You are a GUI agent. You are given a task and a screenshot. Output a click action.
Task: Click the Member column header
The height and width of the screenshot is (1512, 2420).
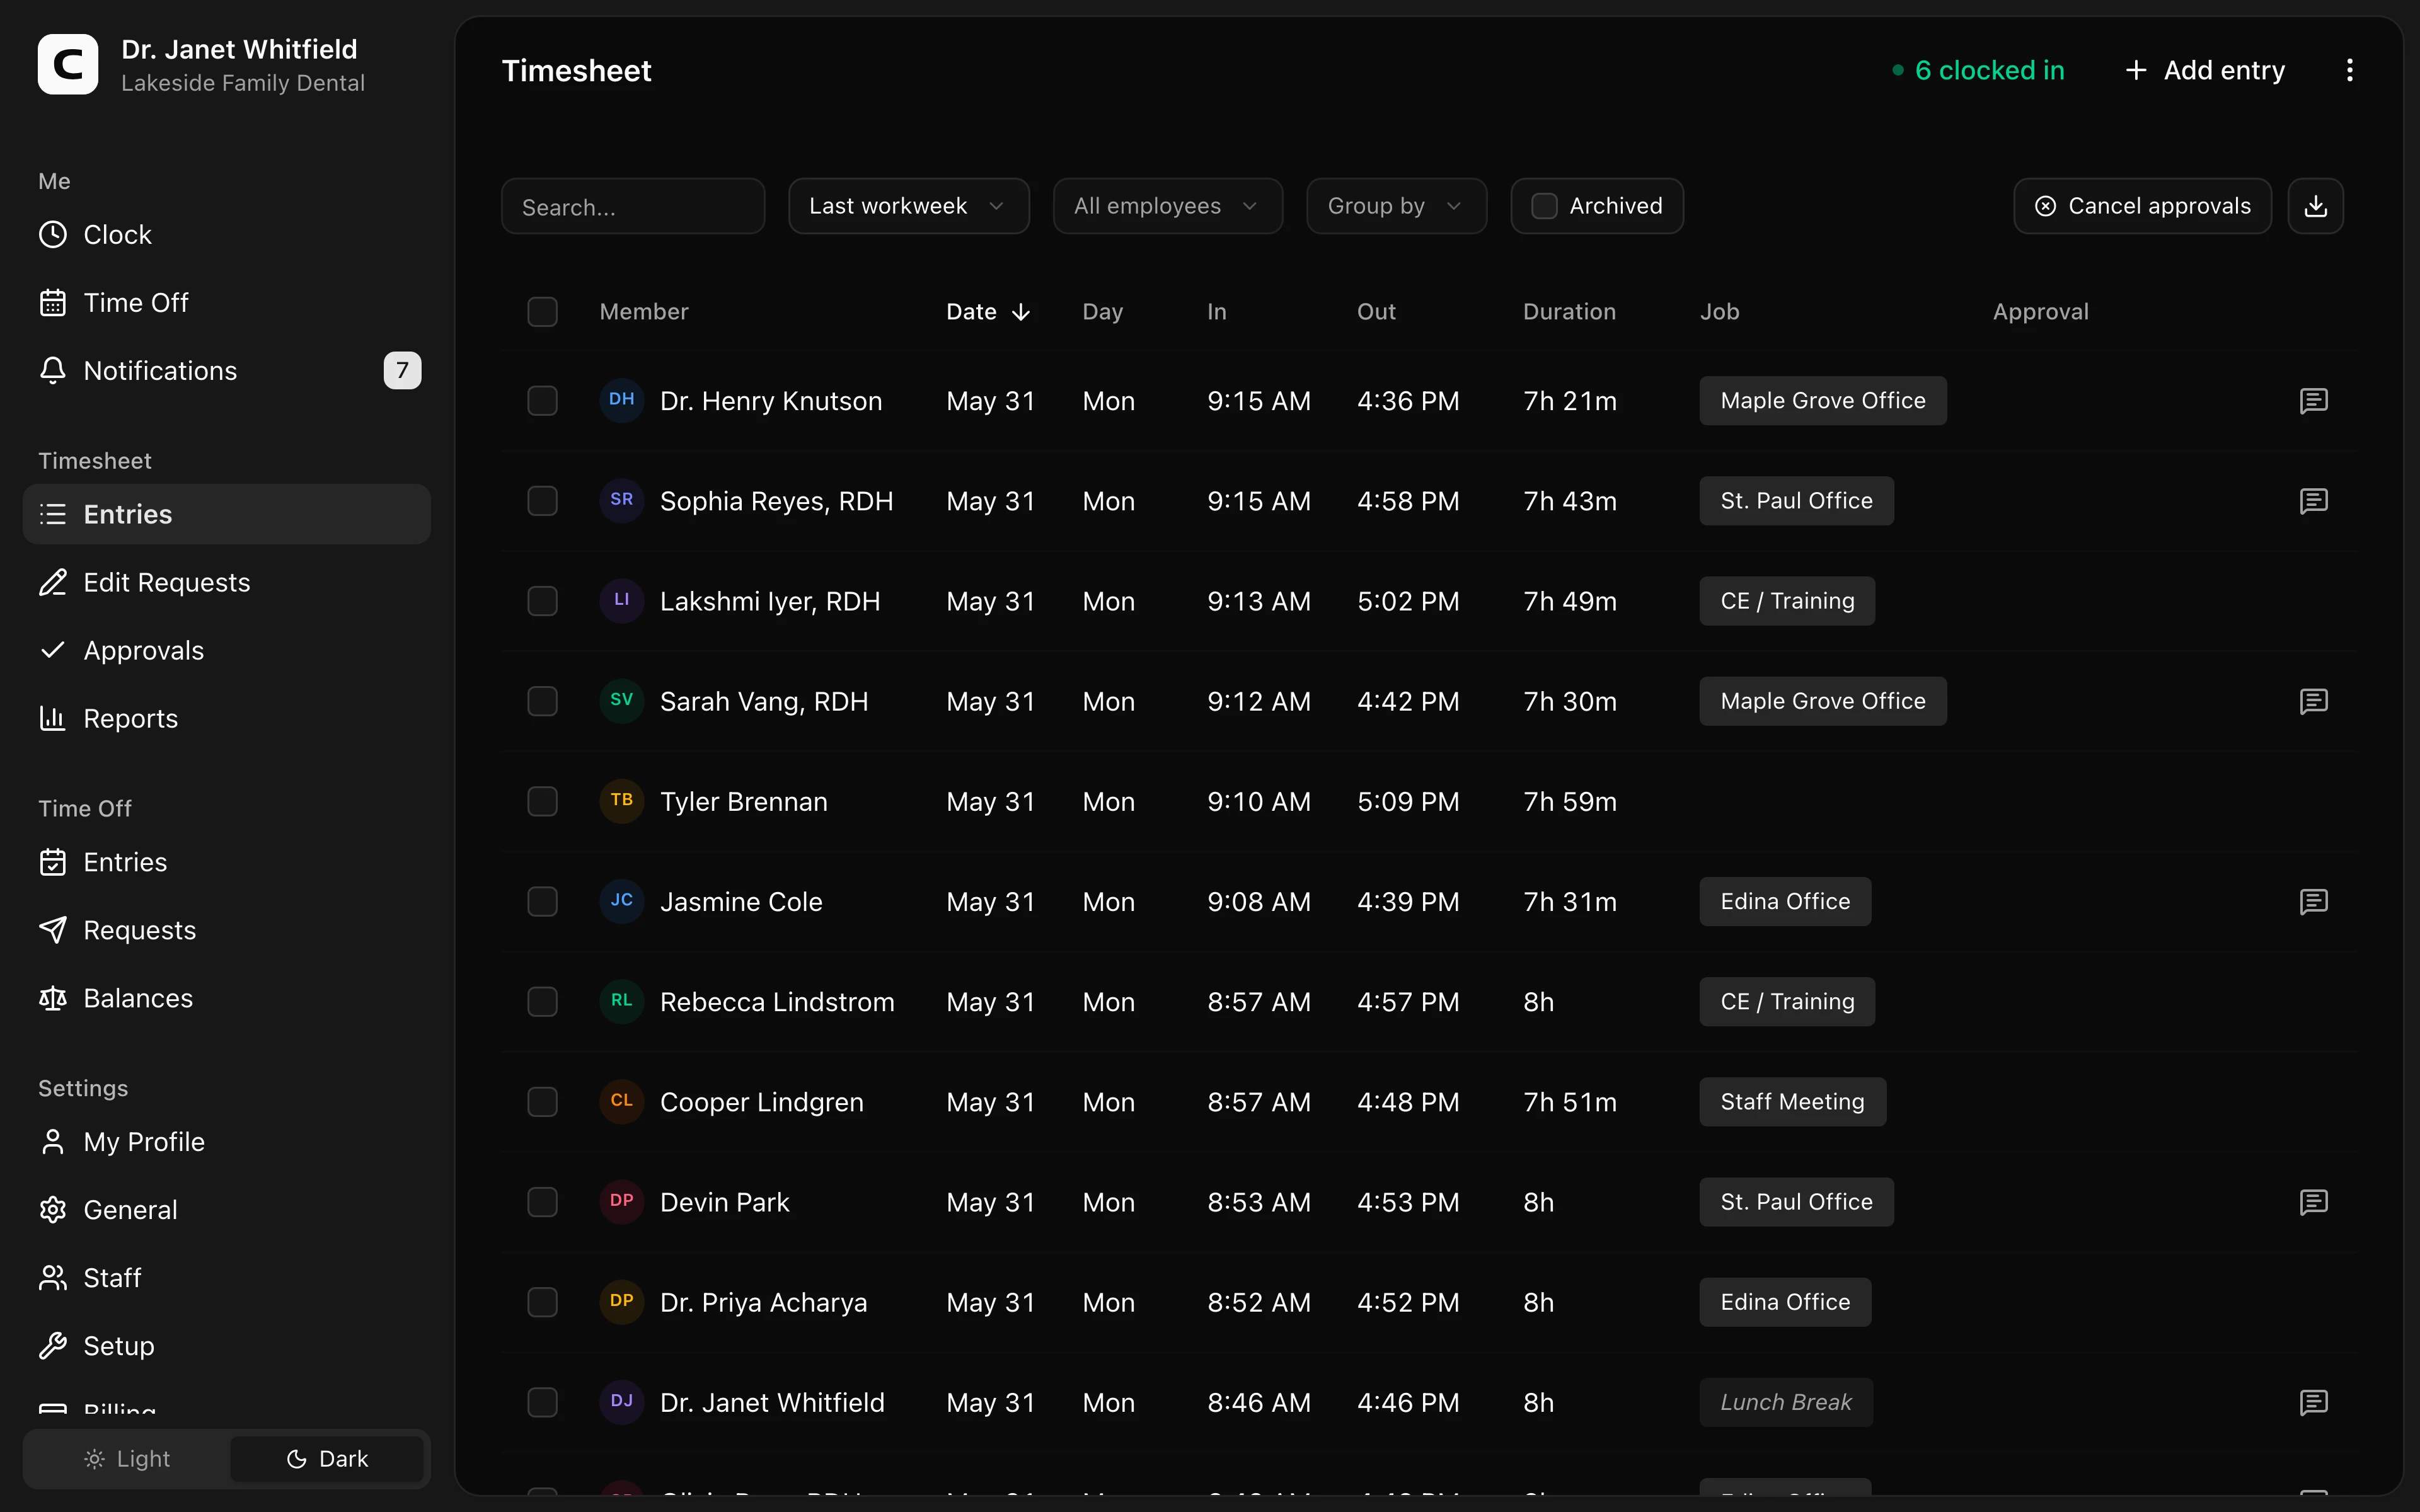(x=643, y=312)
